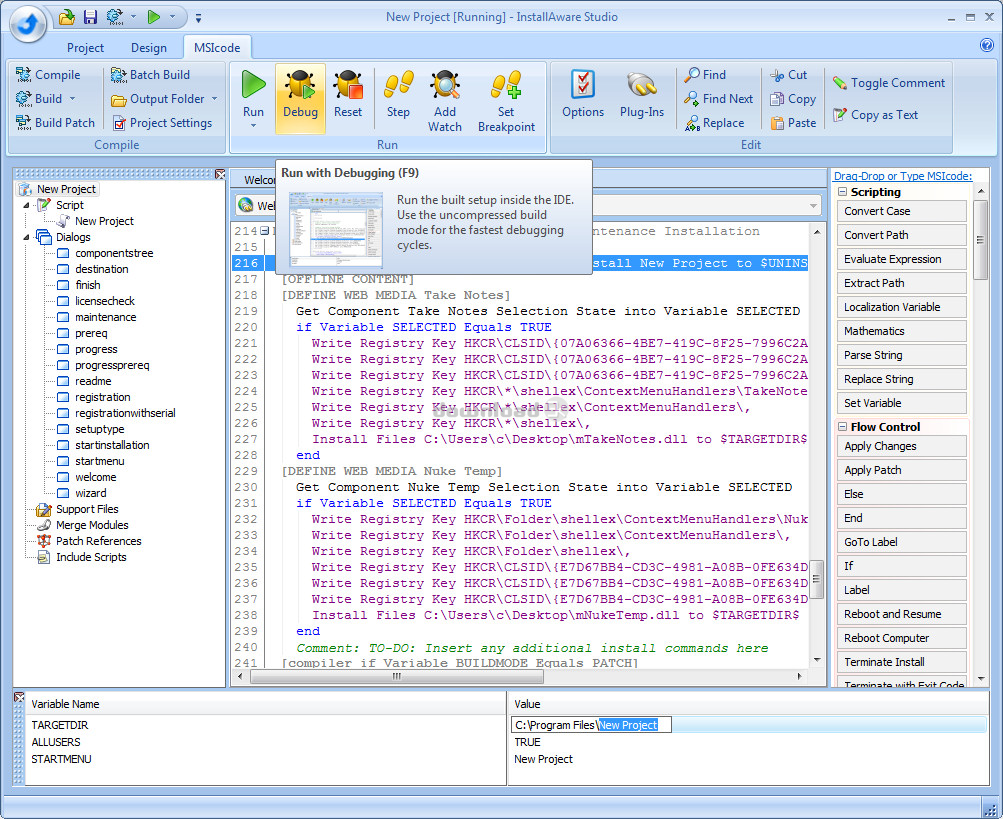
Task: Open the script selector combo box arrow
Action: (814, 205)
